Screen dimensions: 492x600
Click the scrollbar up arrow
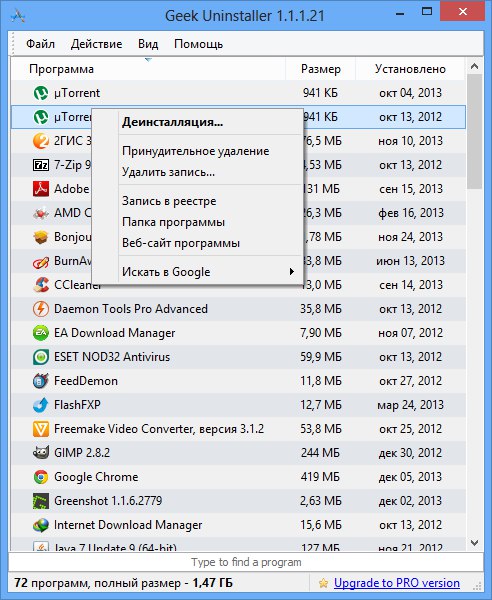(x=474, y=66)
